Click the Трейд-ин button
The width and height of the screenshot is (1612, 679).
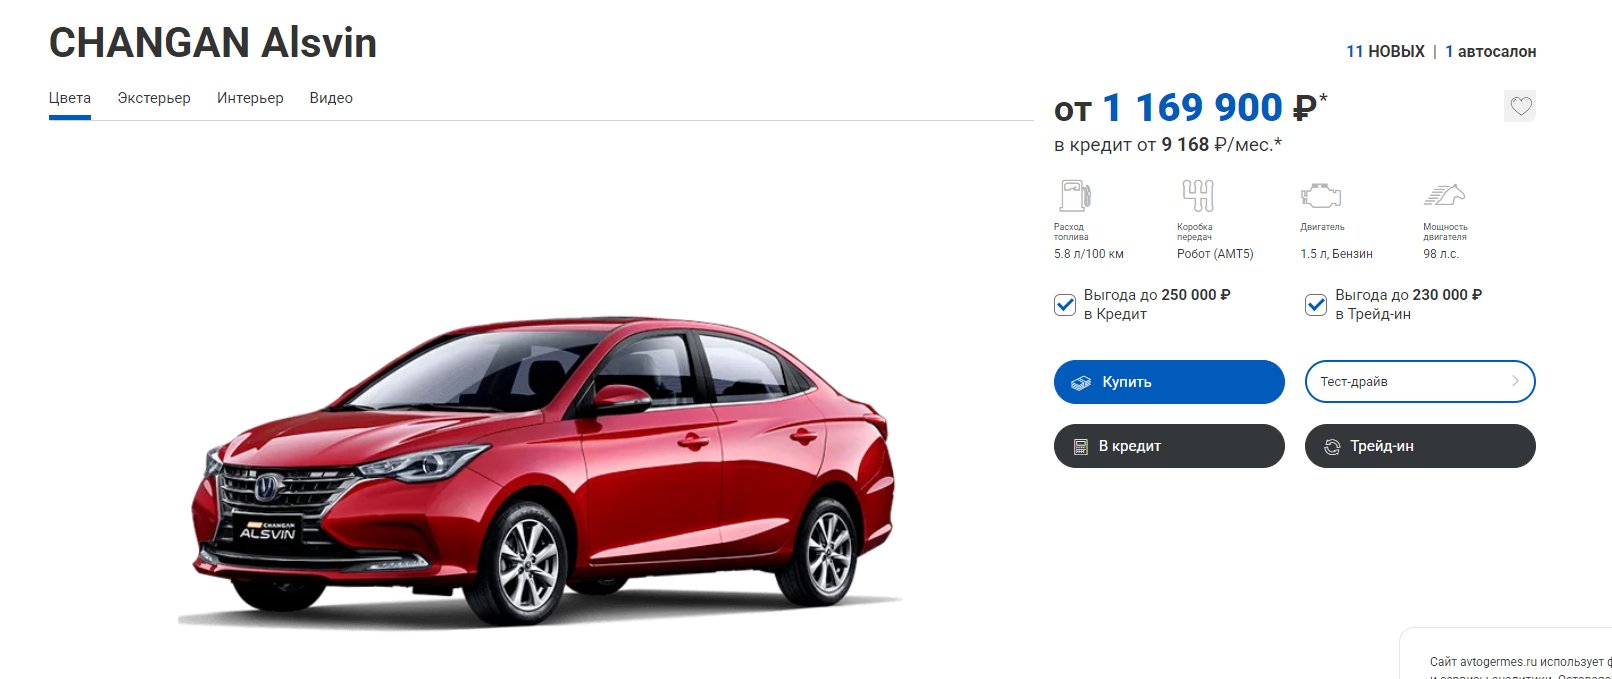pos(1420,446)
